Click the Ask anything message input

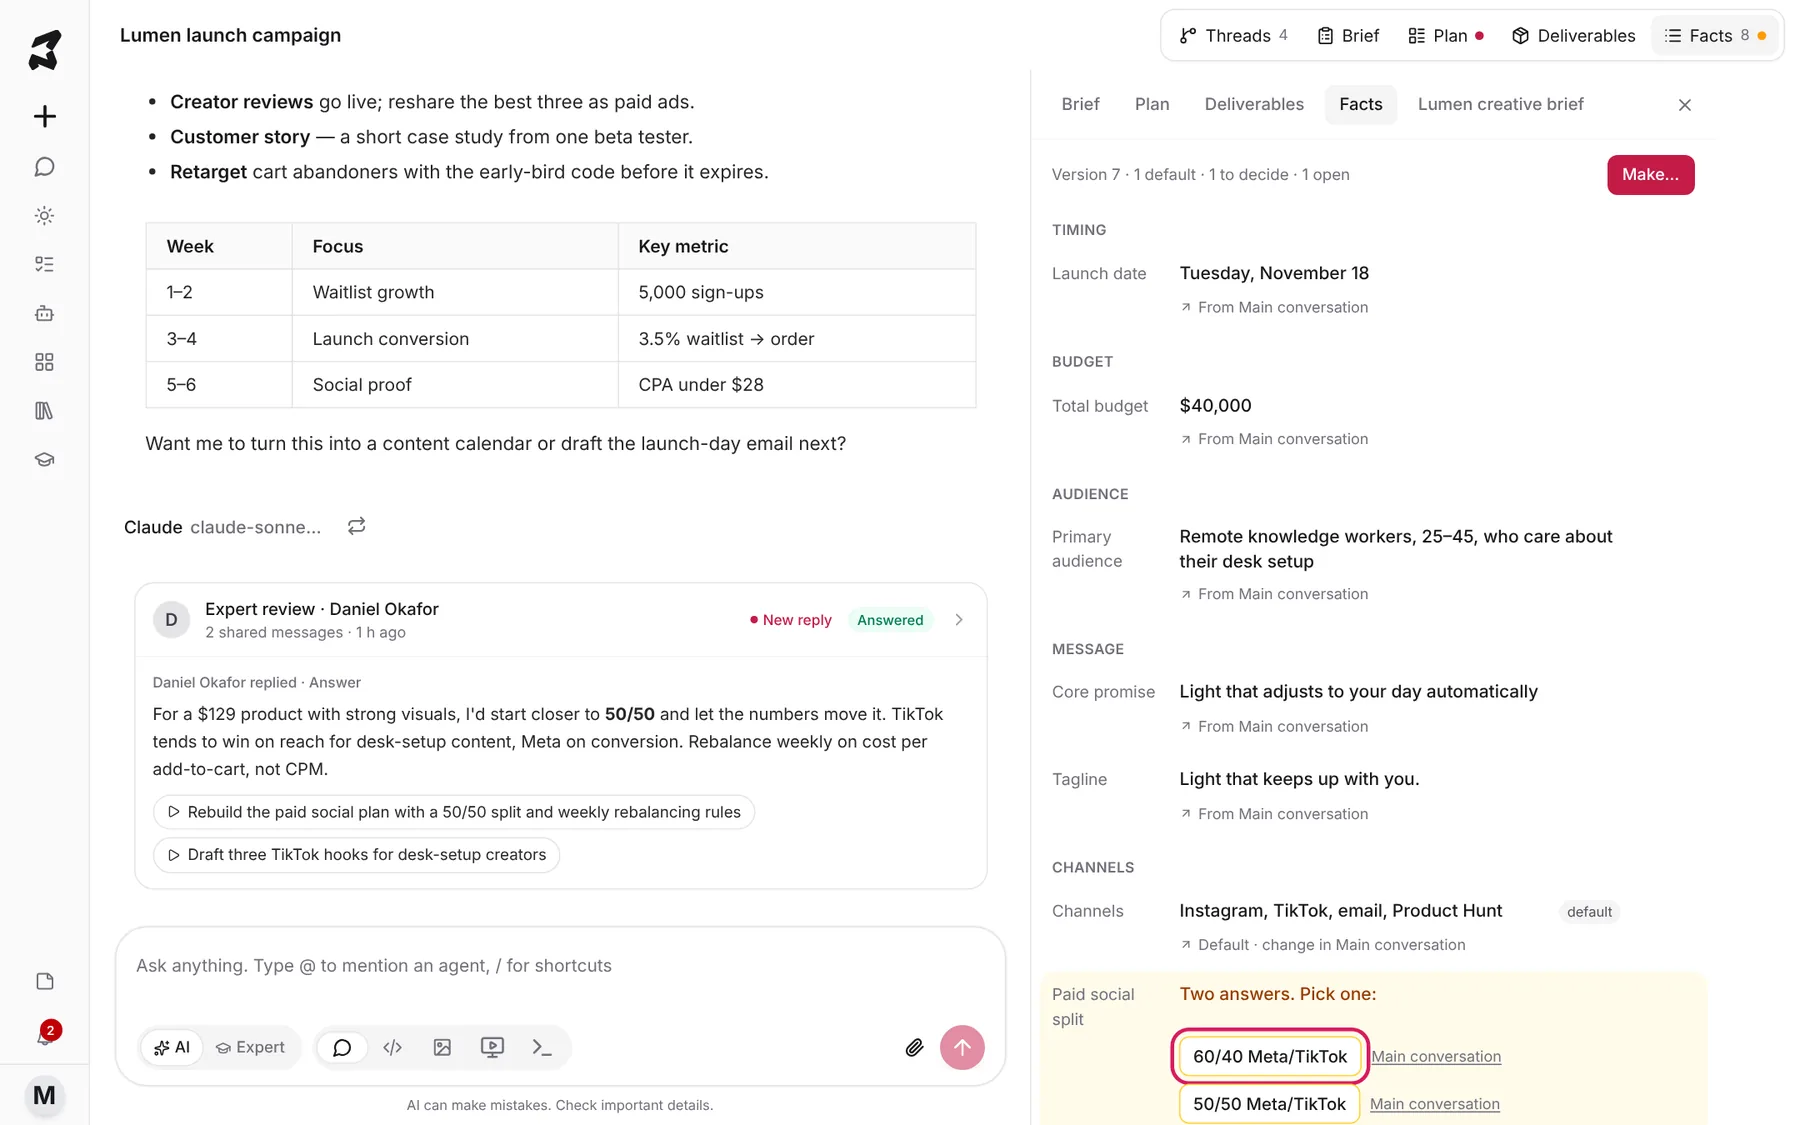click(560, 966)
